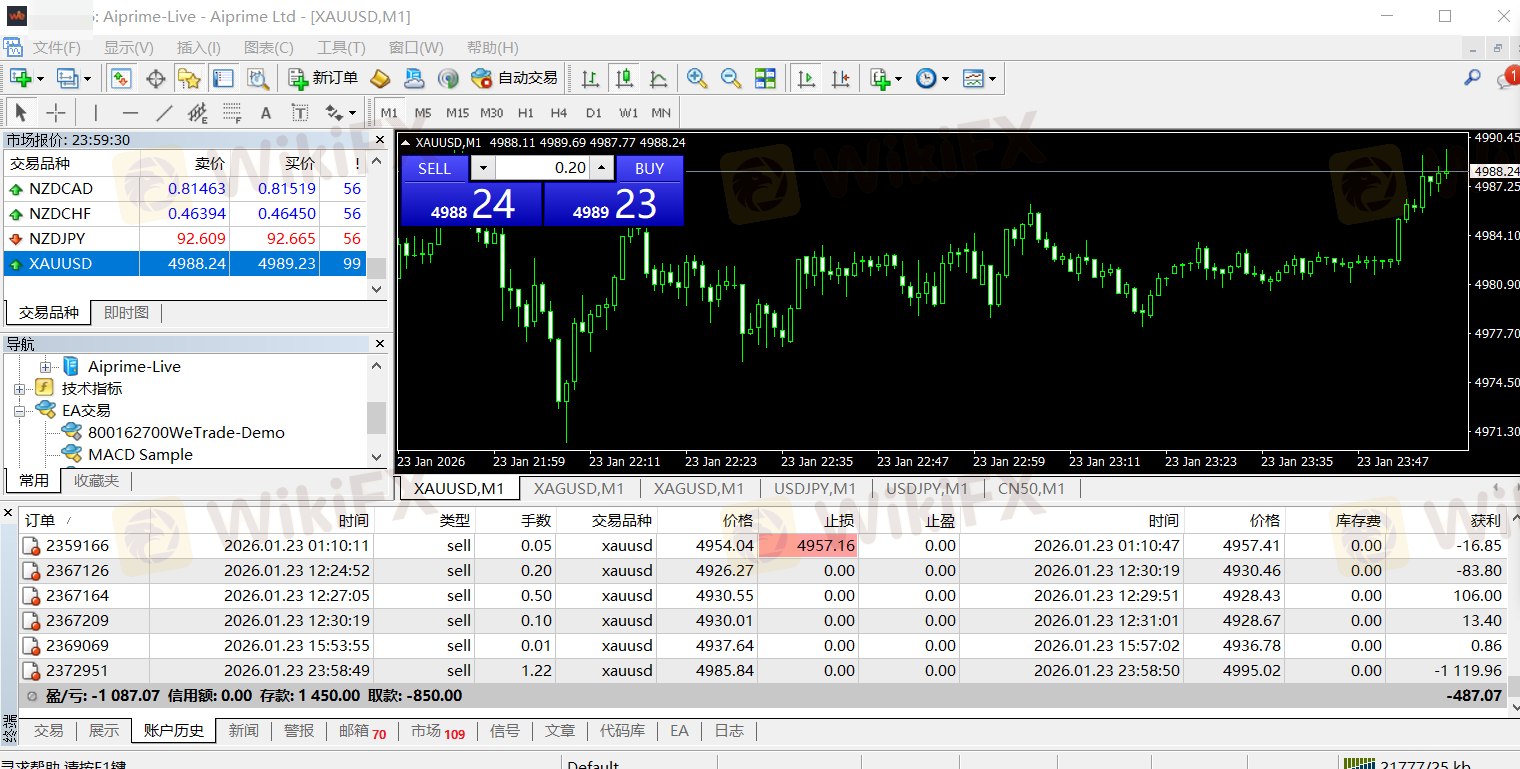The height and width of the screenshot is (769, 1520).
Task: Open the 图表(C) menu
Action: (268, 47)
